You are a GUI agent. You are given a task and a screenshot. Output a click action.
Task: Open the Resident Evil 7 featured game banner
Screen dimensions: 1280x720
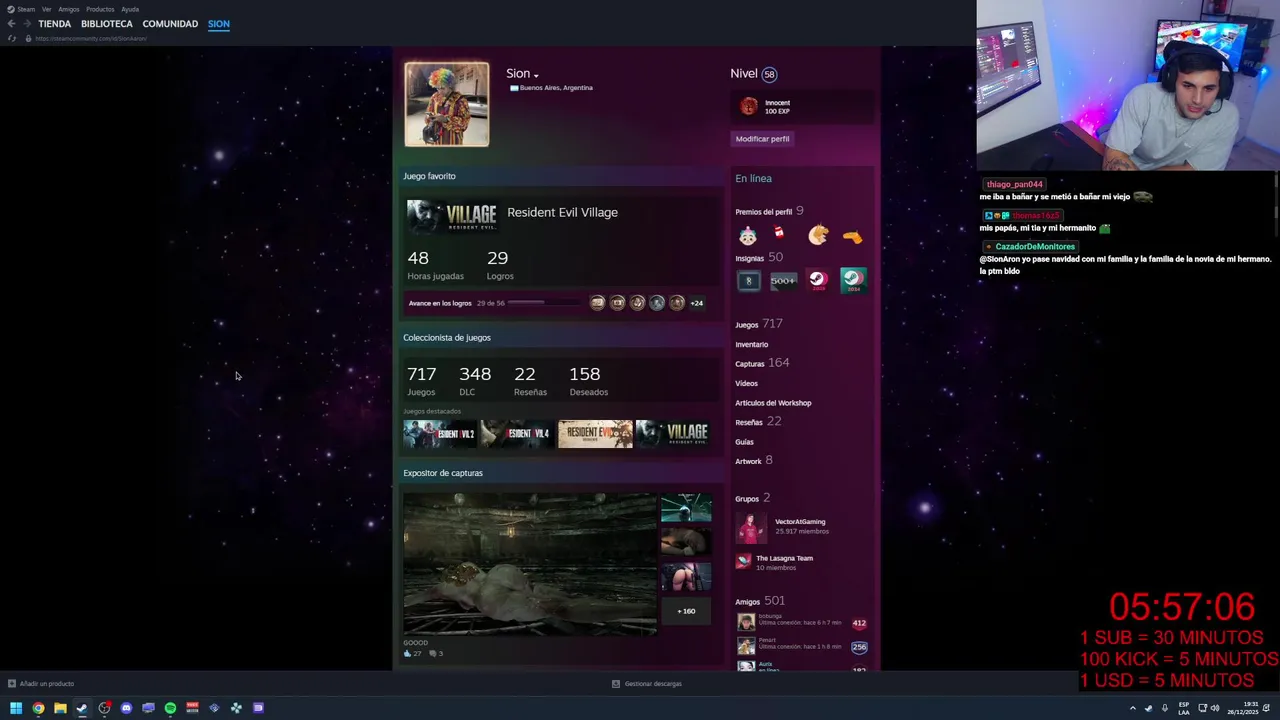(x=595, y=433)
